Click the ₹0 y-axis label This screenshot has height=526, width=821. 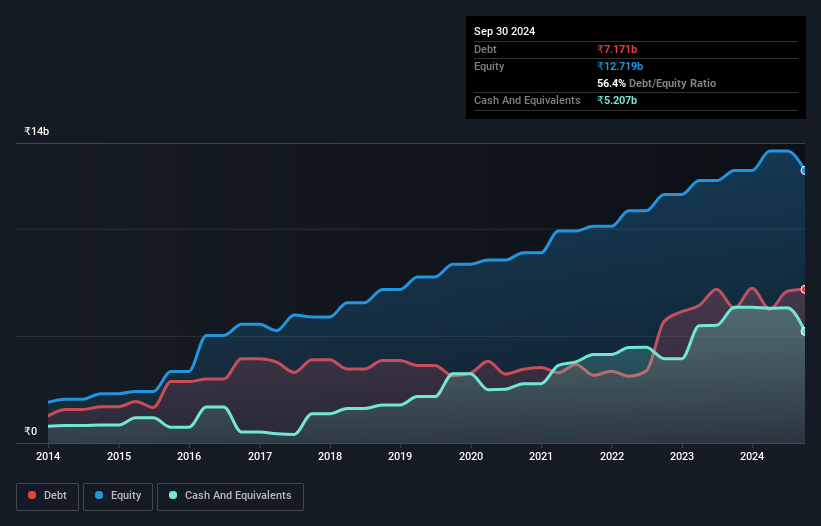pyautogui.click(x=31, y=431)
